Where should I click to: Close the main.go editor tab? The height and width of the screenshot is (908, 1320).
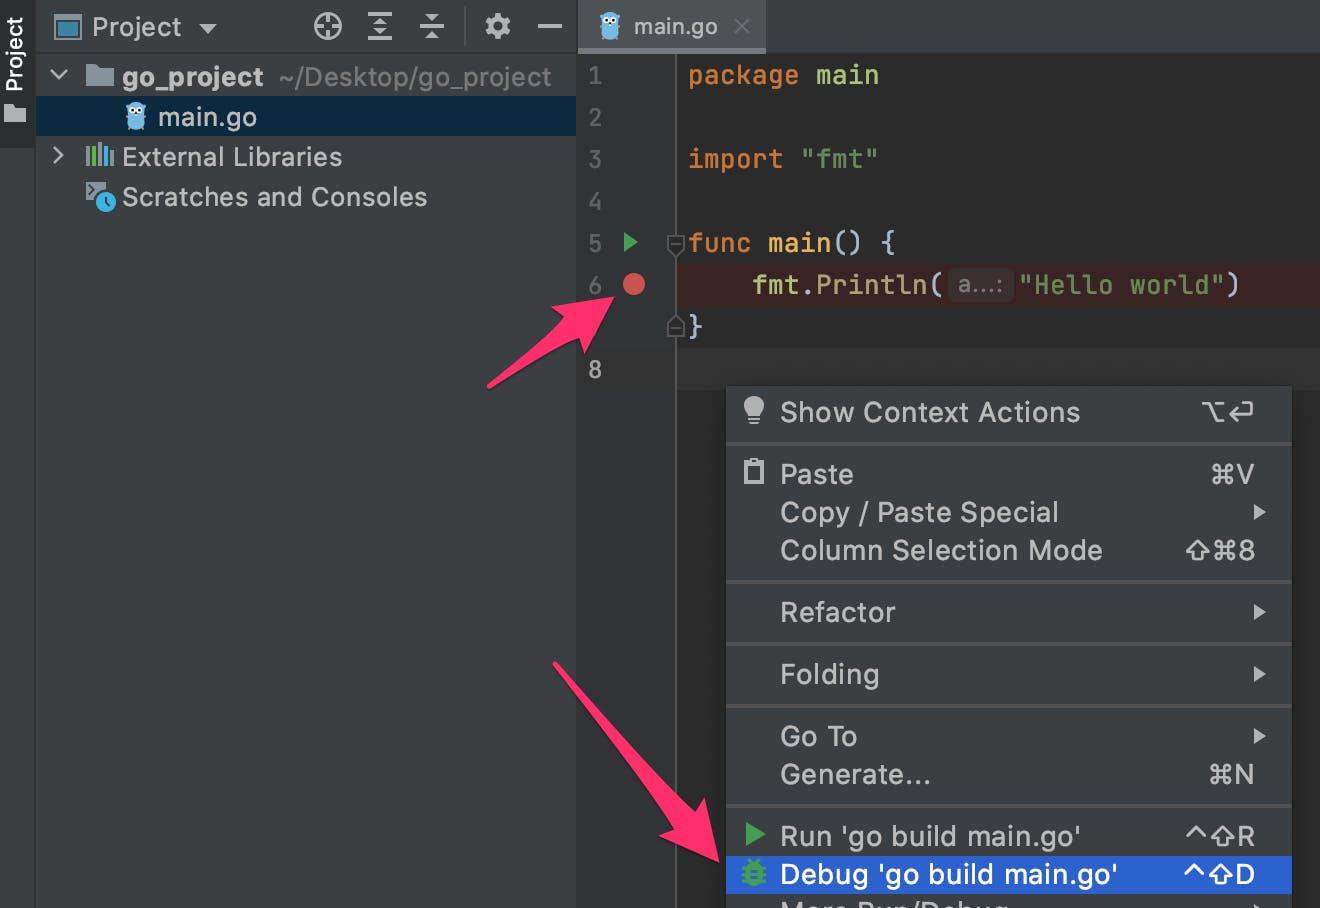[741, 27]
